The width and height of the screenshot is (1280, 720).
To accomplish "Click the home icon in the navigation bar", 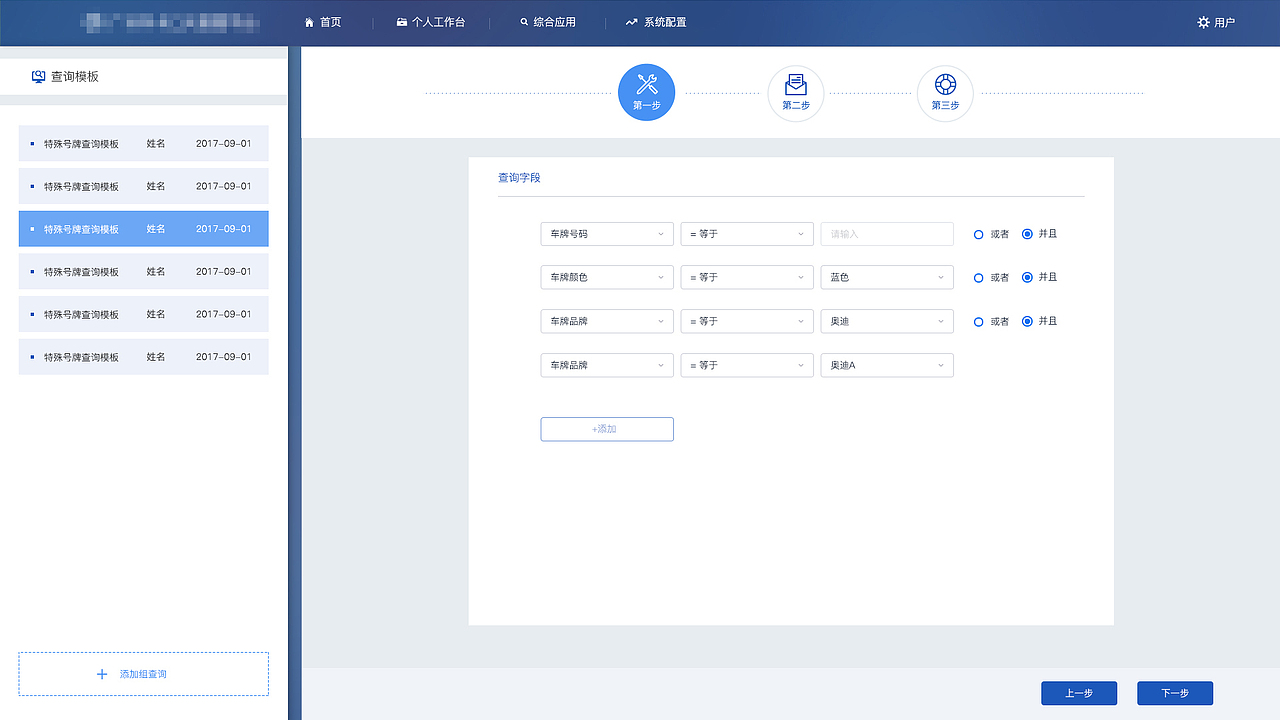I will click(x=310, y=22).
